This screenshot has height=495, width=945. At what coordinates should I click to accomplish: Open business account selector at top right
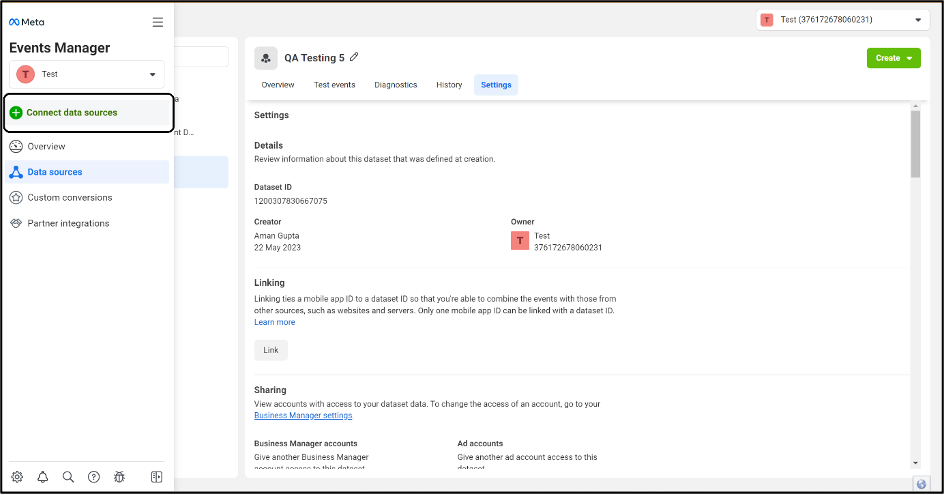pyautogui.click(x=843, y=20)
